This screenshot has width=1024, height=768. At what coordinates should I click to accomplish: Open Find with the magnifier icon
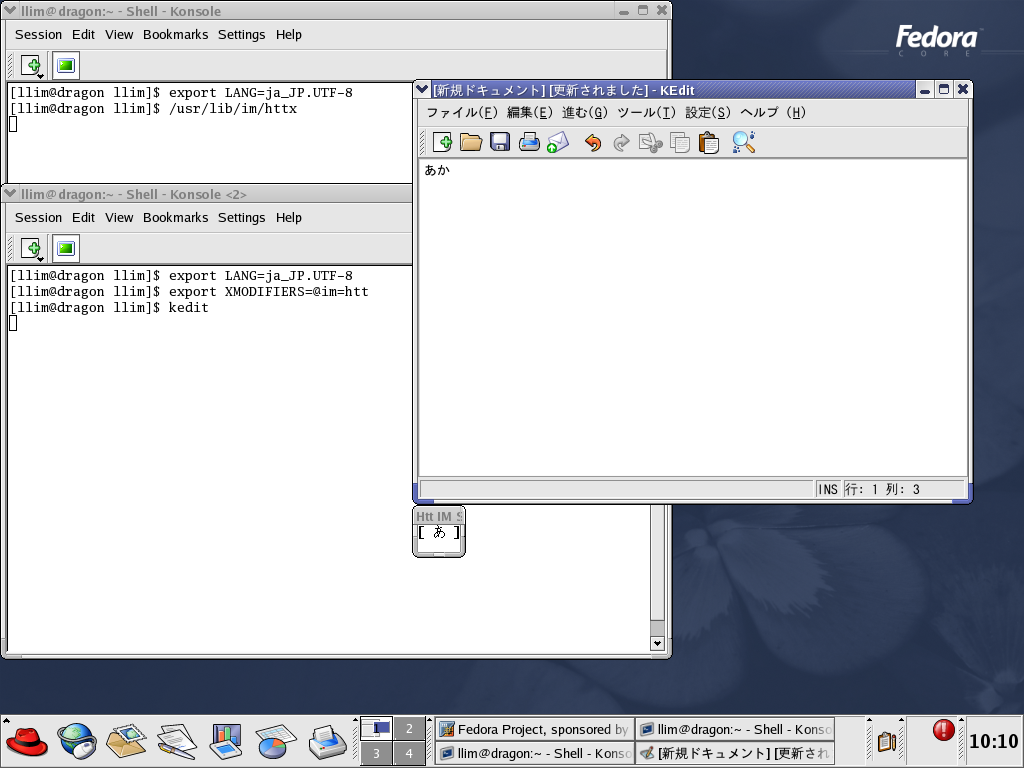point(743,142)
